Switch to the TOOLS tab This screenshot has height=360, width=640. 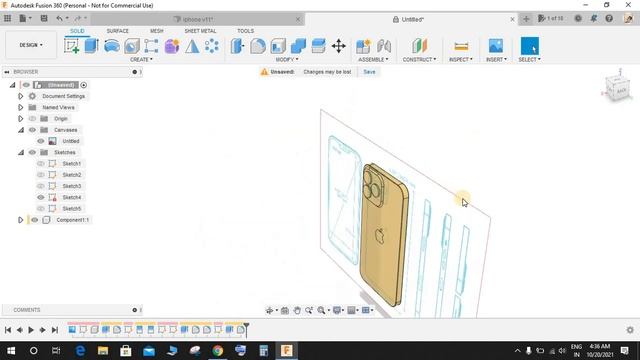(x=245, y=31)
